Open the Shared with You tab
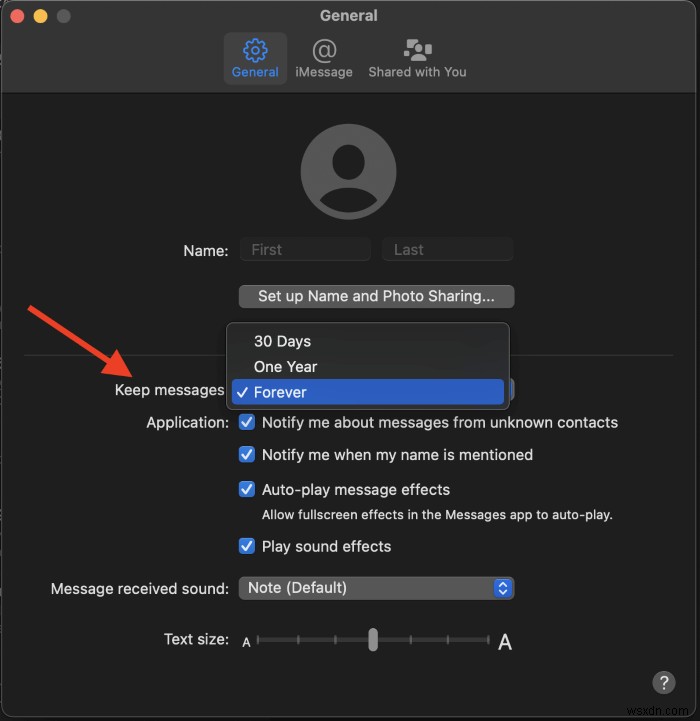The height and width of the screenshot is (721, 700). coord(417,58)
